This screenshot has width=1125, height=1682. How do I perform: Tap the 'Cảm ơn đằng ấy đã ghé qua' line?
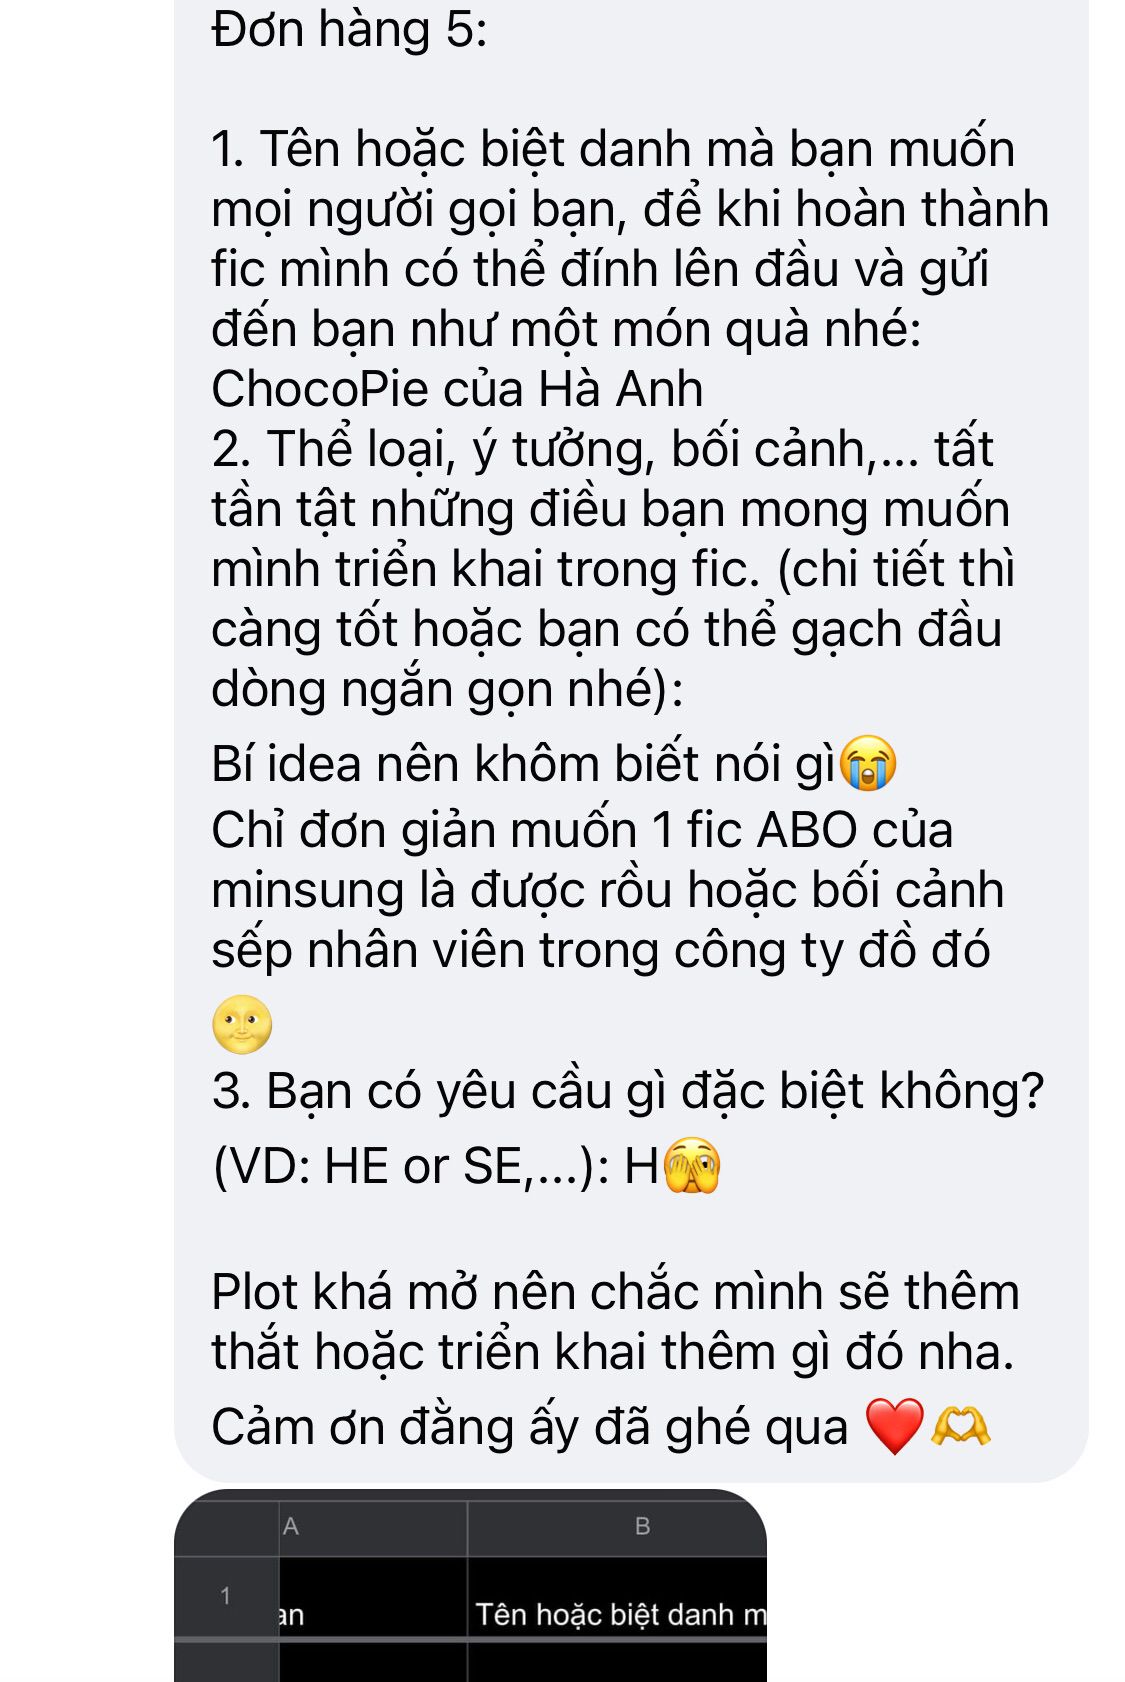(x=529, y=1427)
